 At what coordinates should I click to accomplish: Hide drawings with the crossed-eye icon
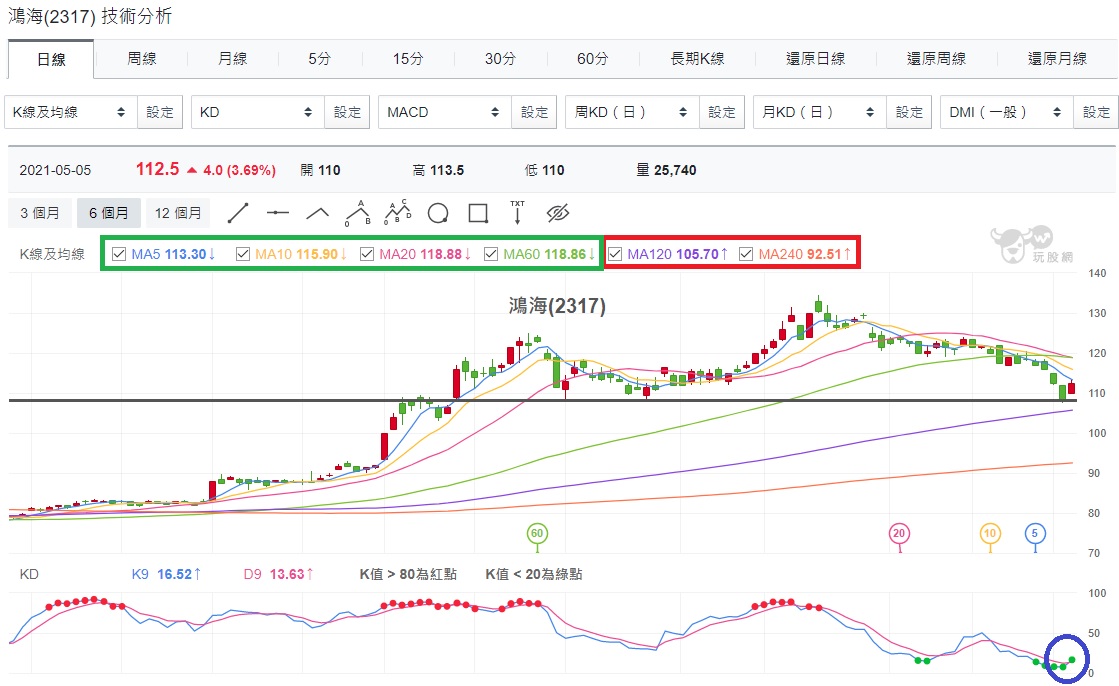557,213
